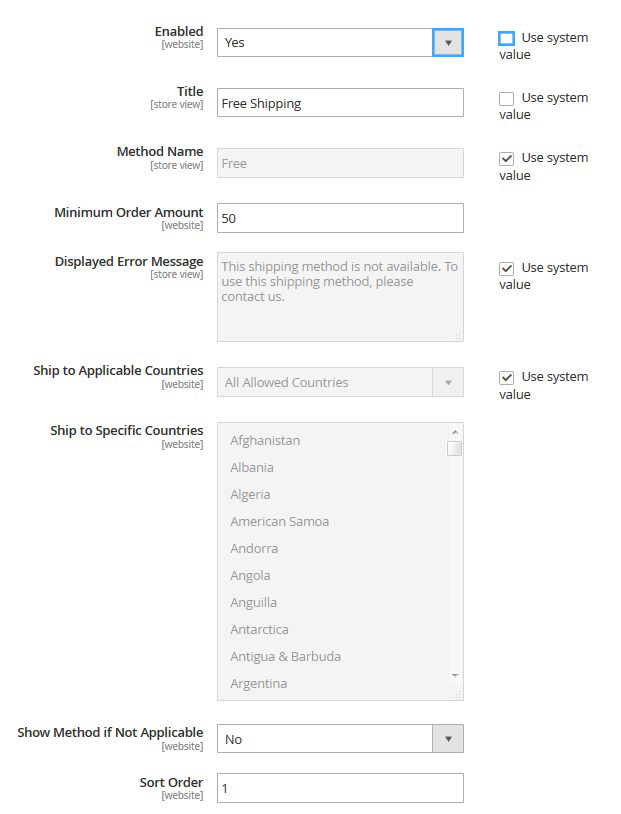Click the country list scroll-up arrow
This screenshot has width=621, height=814.
[x=455, y=432]
